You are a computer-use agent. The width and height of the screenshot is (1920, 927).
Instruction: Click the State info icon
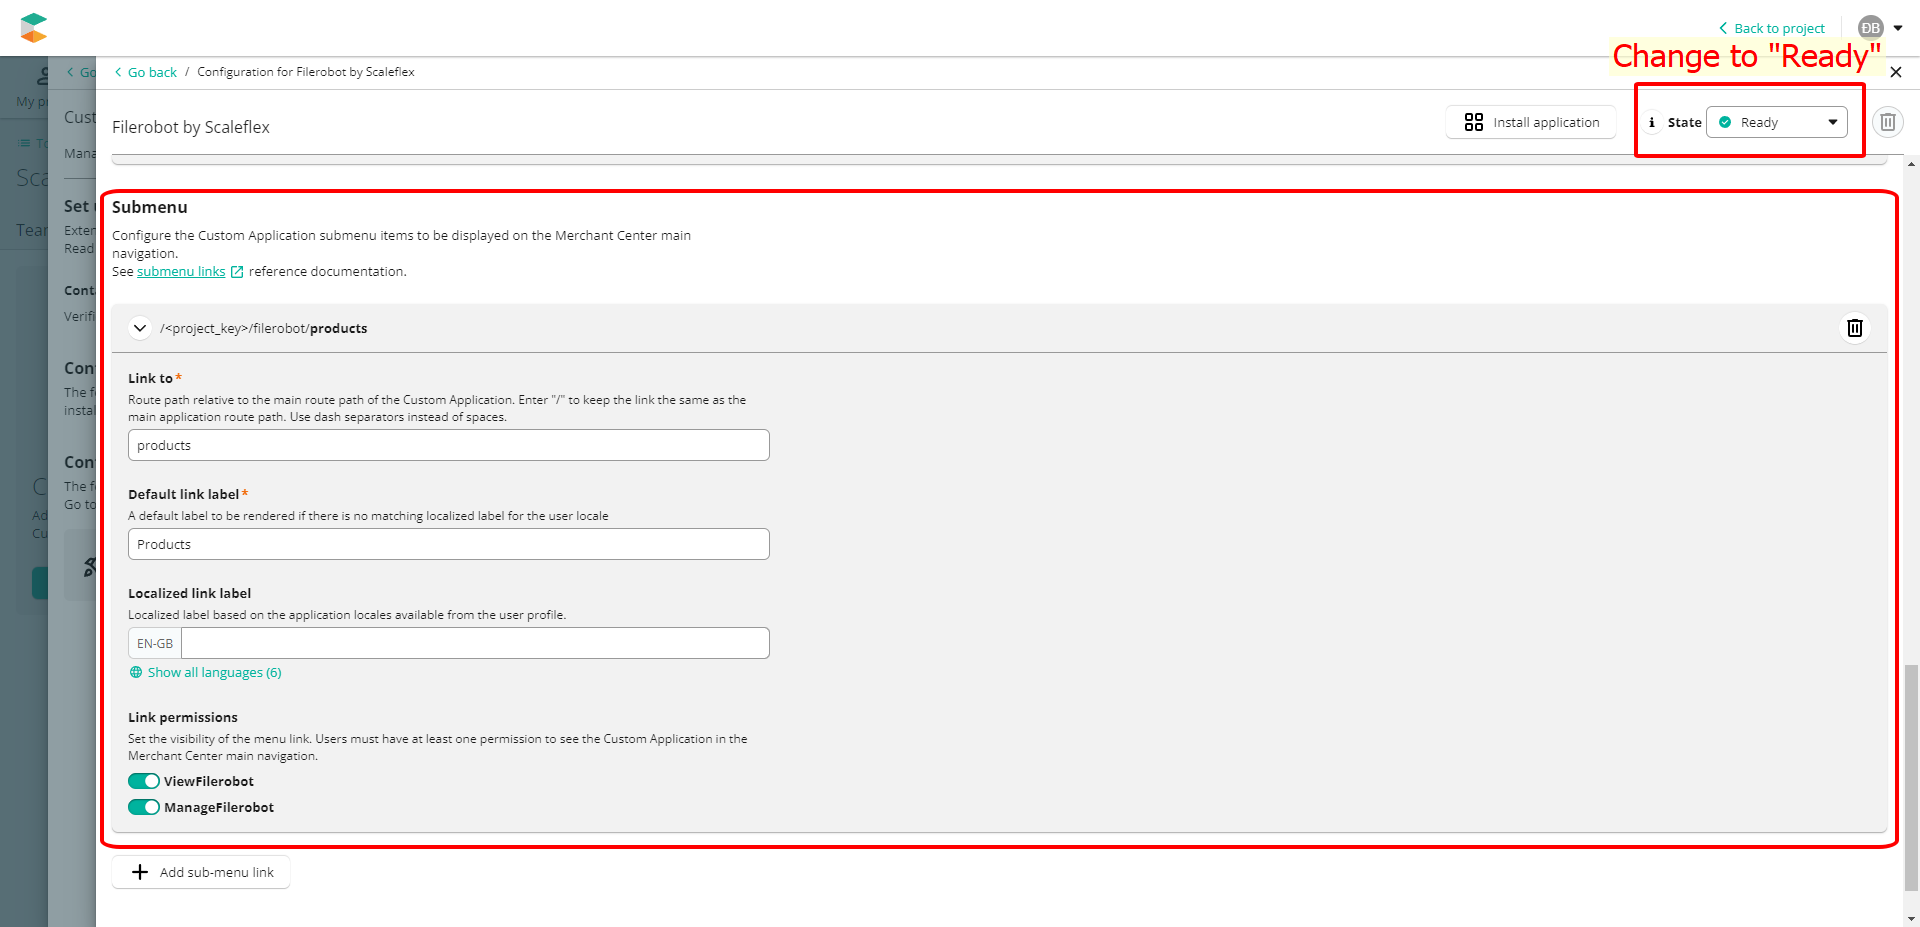pos(1652,122)
